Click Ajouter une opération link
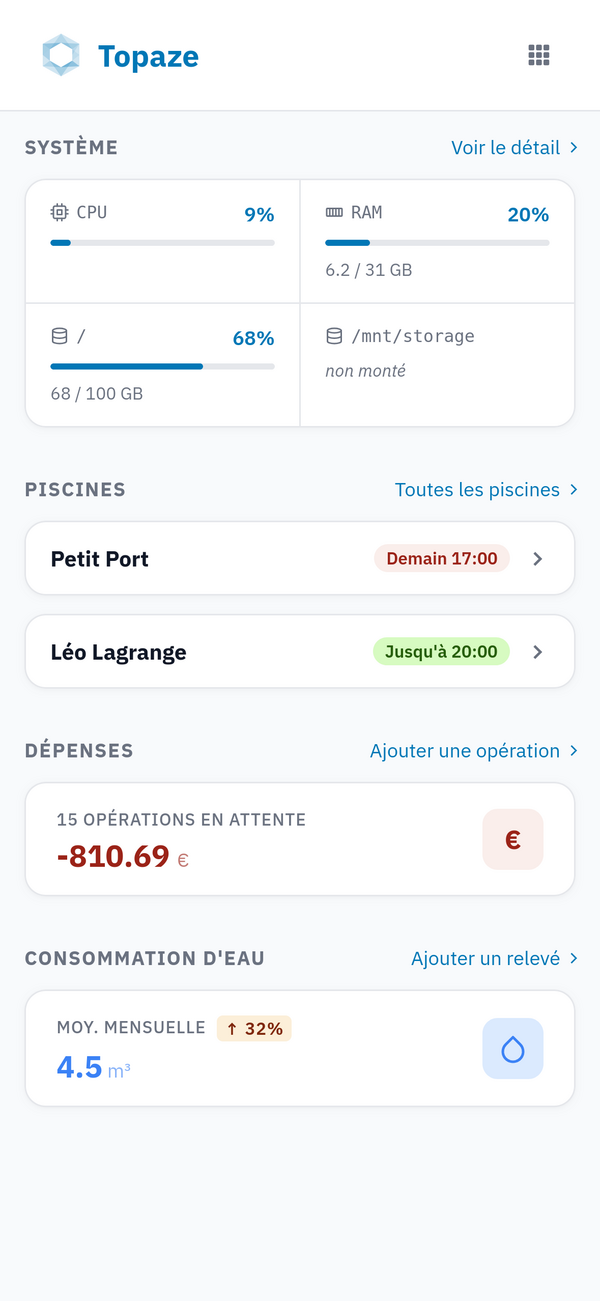 [x=465, y=751]
